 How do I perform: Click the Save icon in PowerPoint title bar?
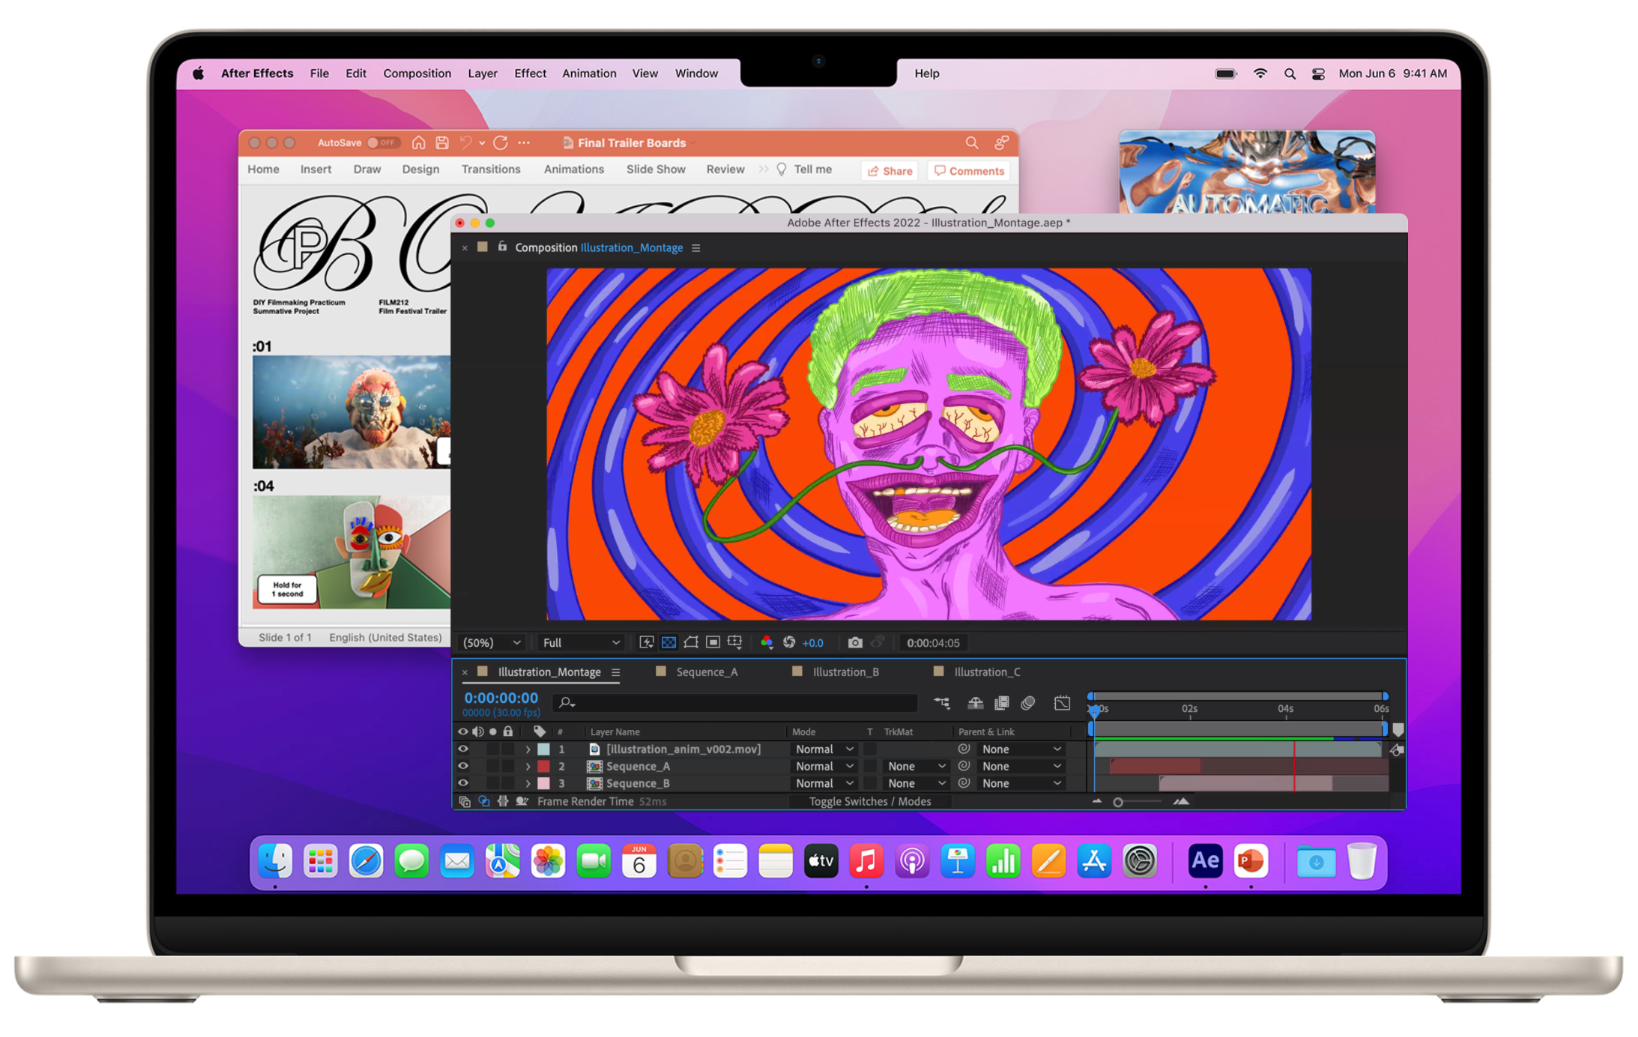click(442, 143)
